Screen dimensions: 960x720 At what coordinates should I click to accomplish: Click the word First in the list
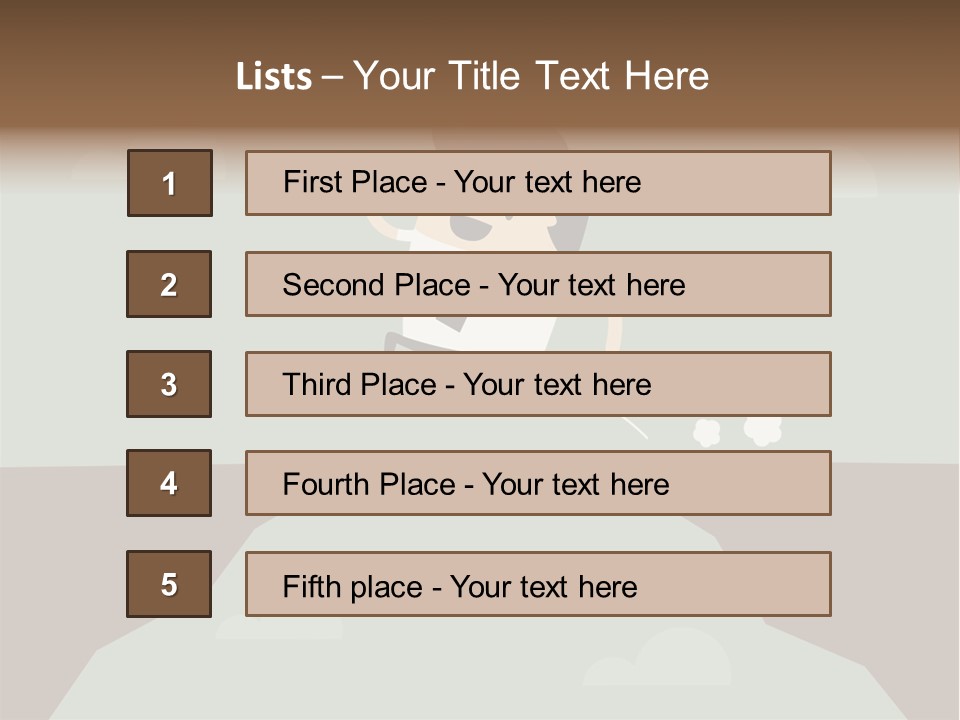310,182
